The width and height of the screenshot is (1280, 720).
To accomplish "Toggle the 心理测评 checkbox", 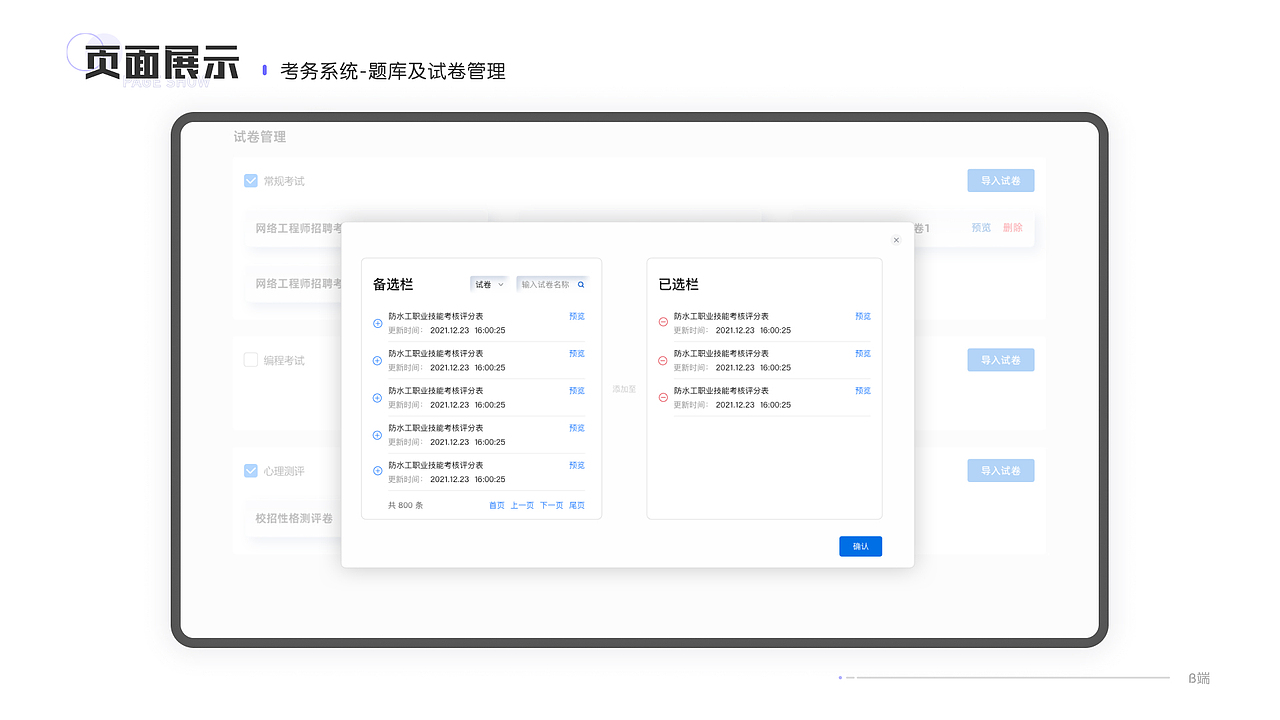I will [251, 470].
